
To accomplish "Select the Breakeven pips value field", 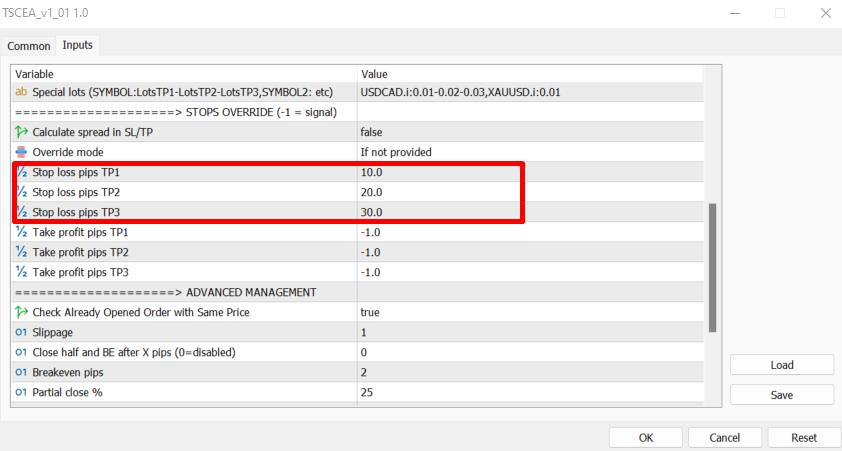I will coord(530,372).
